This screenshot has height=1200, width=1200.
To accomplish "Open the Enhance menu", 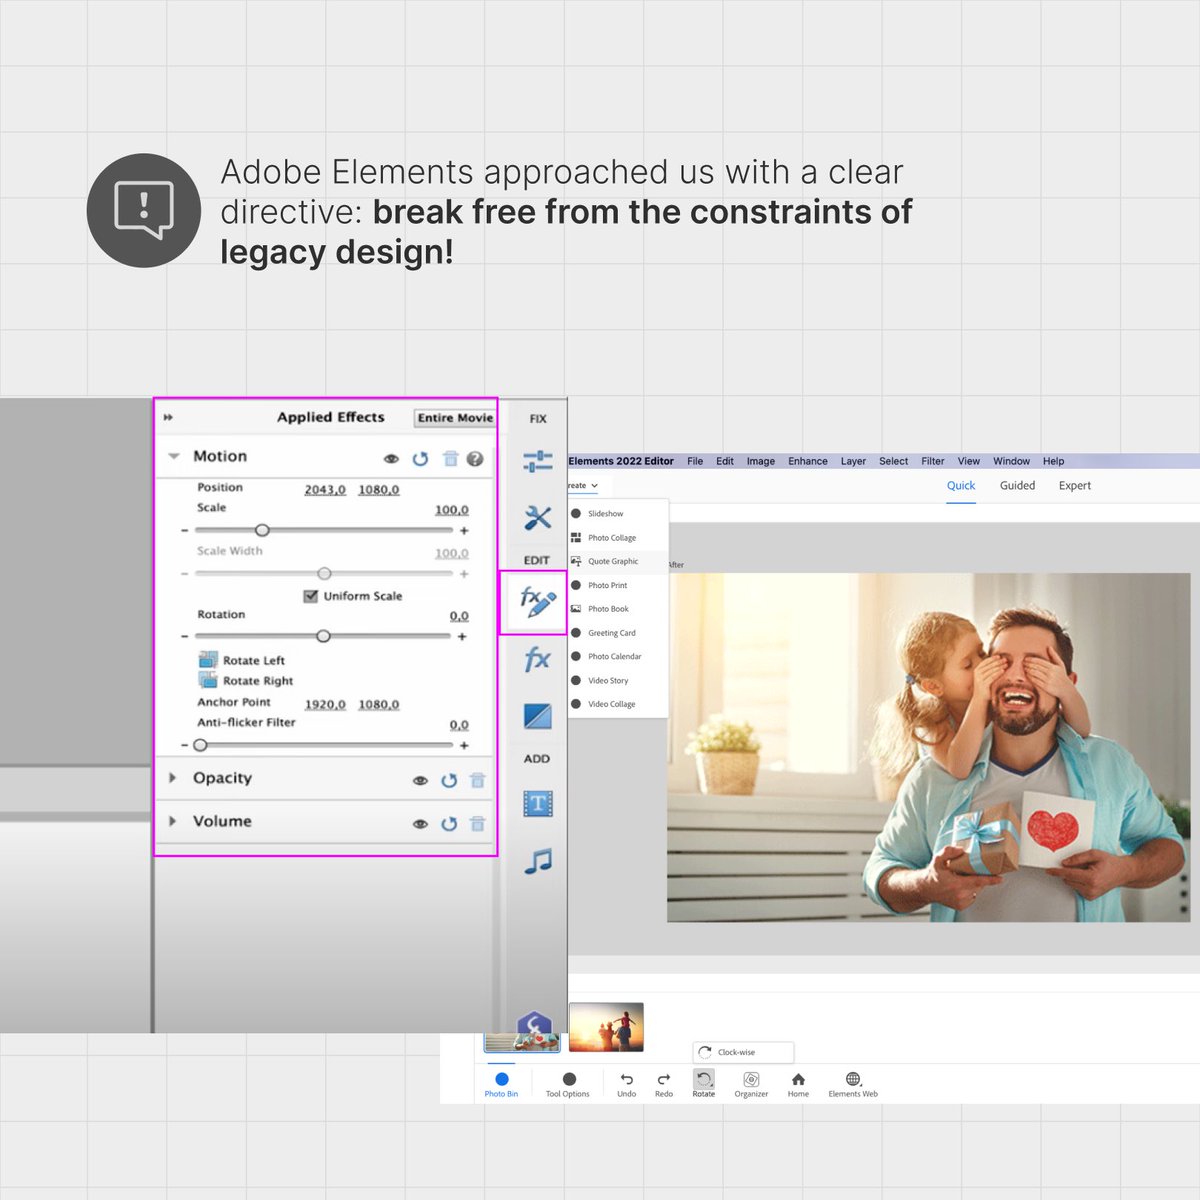I will [x=808, y=461].
